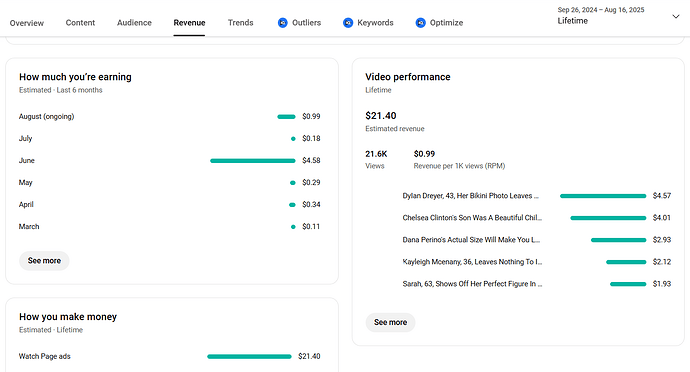Click the Kayleigh Mcenany revenue bar
This screenshot has width=690, height=372.
[x=626, y=262]
